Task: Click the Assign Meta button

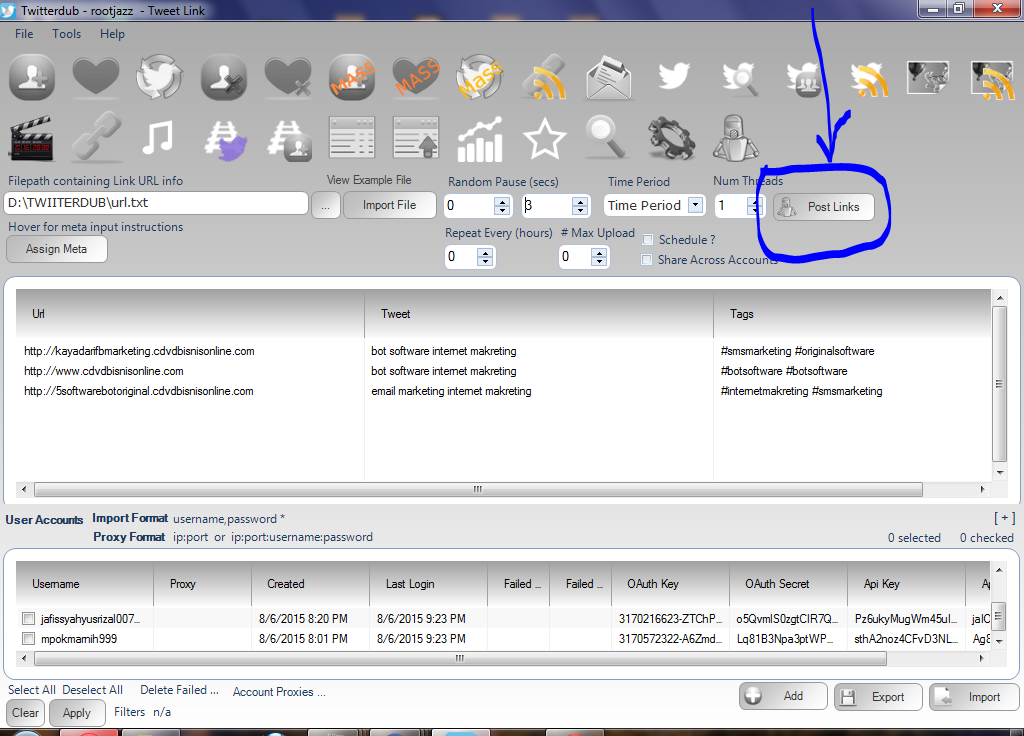Action: tap(56, 249)
